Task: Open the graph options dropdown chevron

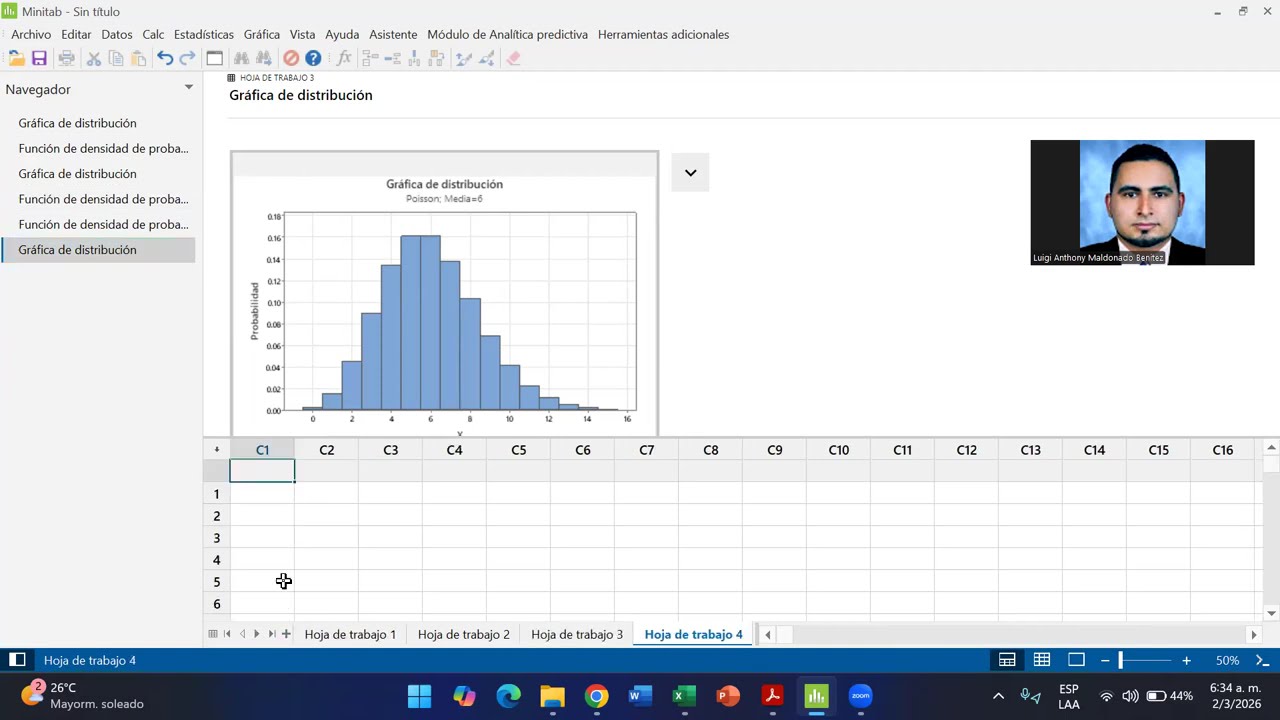Action: (x=690, y=173)
